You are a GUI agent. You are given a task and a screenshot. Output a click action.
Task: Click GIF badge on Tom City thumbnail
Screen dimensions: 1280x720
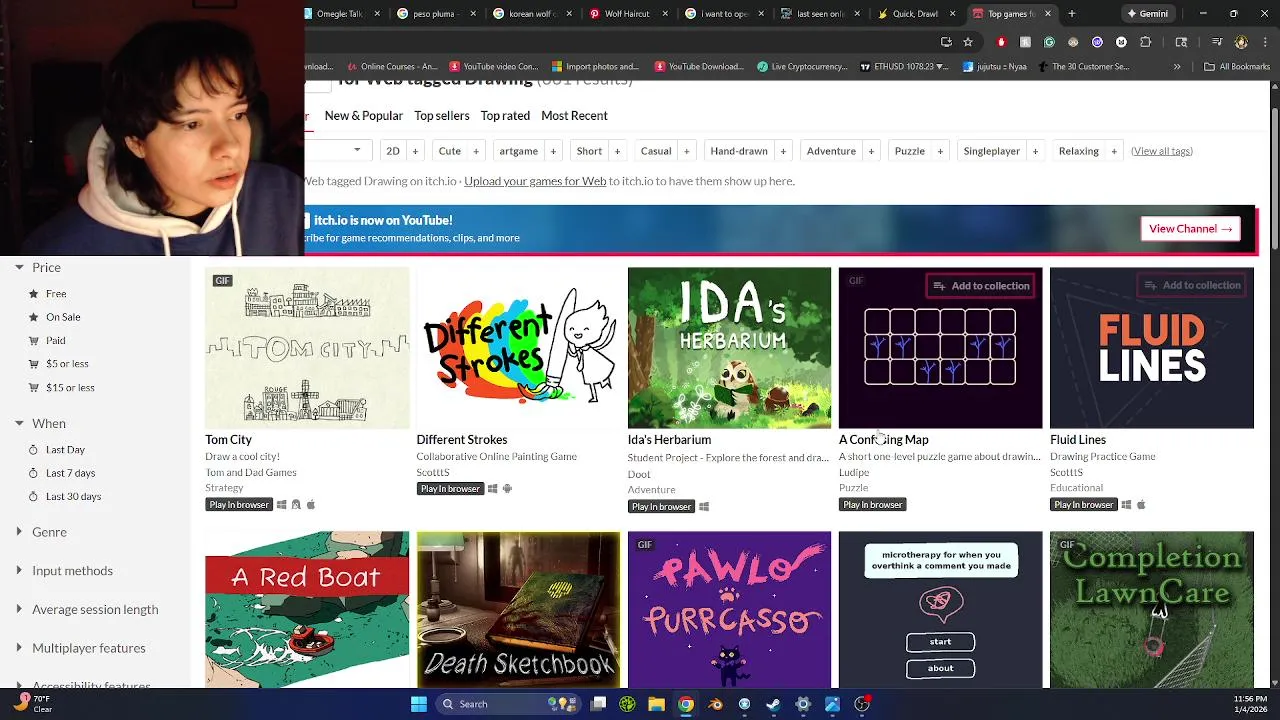(x=222, y=281)
